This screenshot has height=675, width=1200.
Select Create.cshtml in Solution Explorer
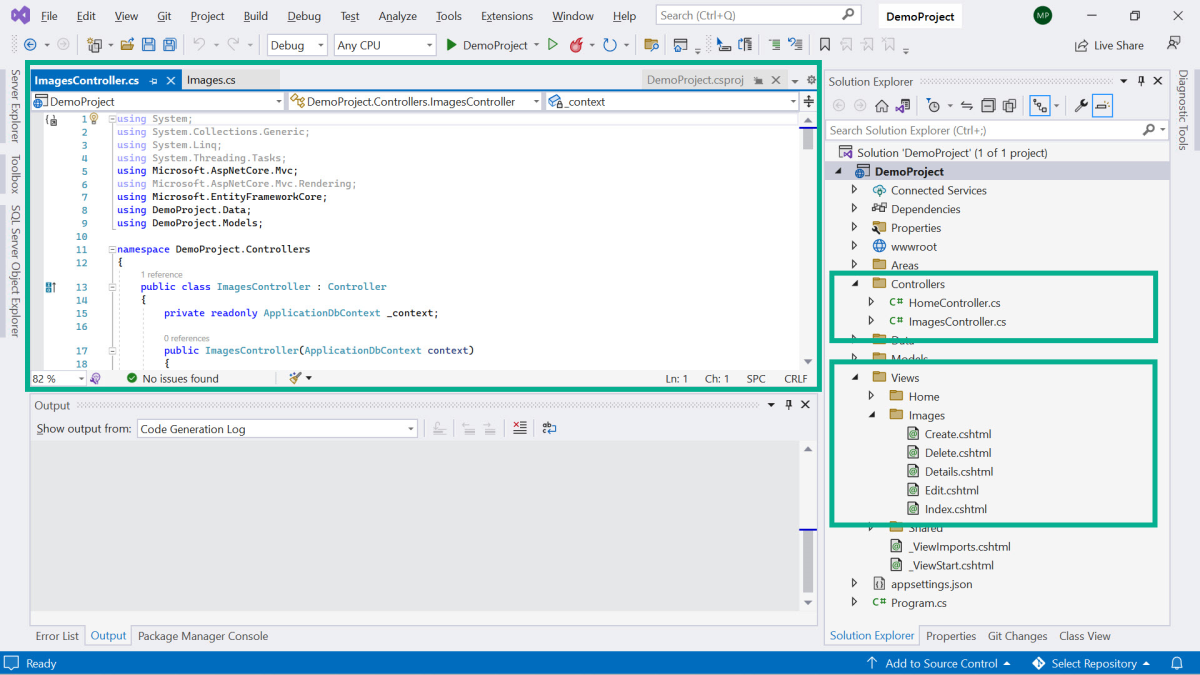[x=958, y=434]
